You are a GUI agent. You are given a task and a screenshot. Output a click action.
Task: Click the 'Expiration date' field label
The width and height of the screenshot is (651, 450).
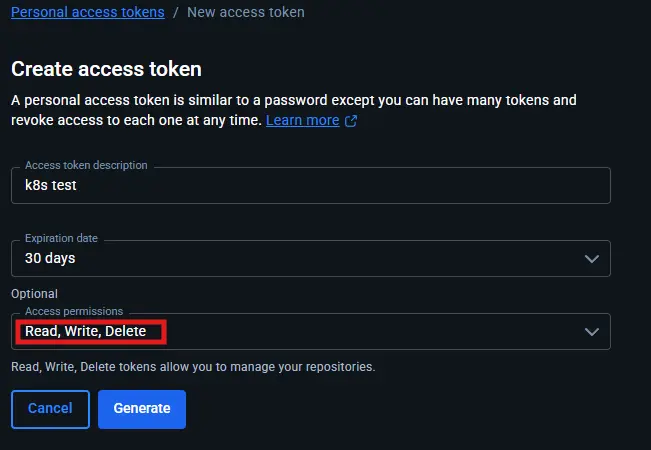(x=62, y=239)
